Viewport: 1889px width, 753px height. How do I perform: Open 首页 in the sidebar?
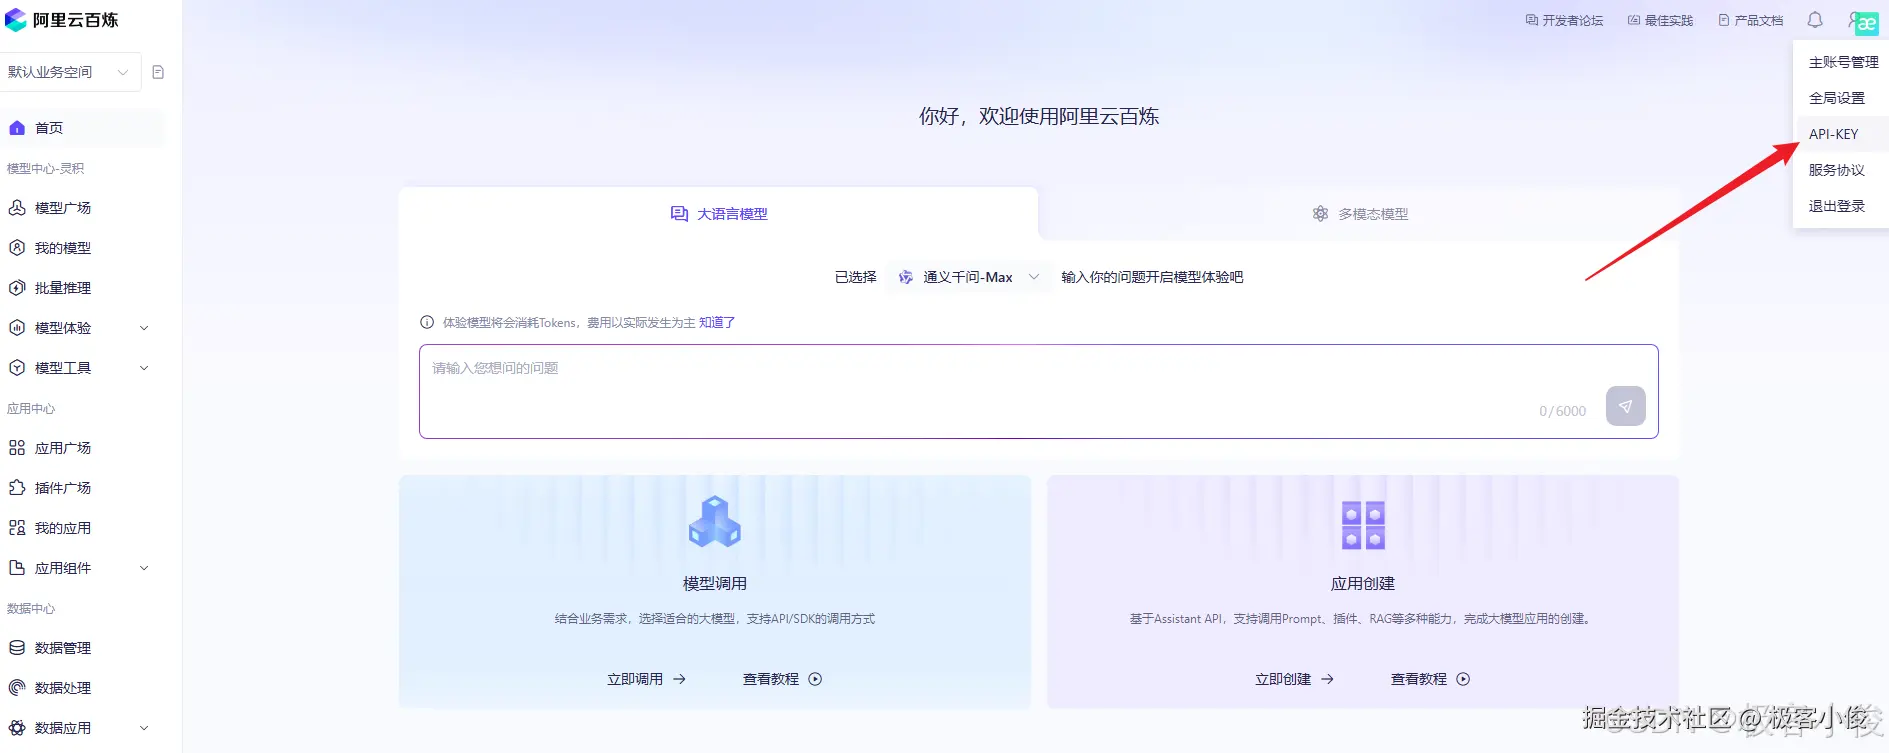[x=82, y=128]
